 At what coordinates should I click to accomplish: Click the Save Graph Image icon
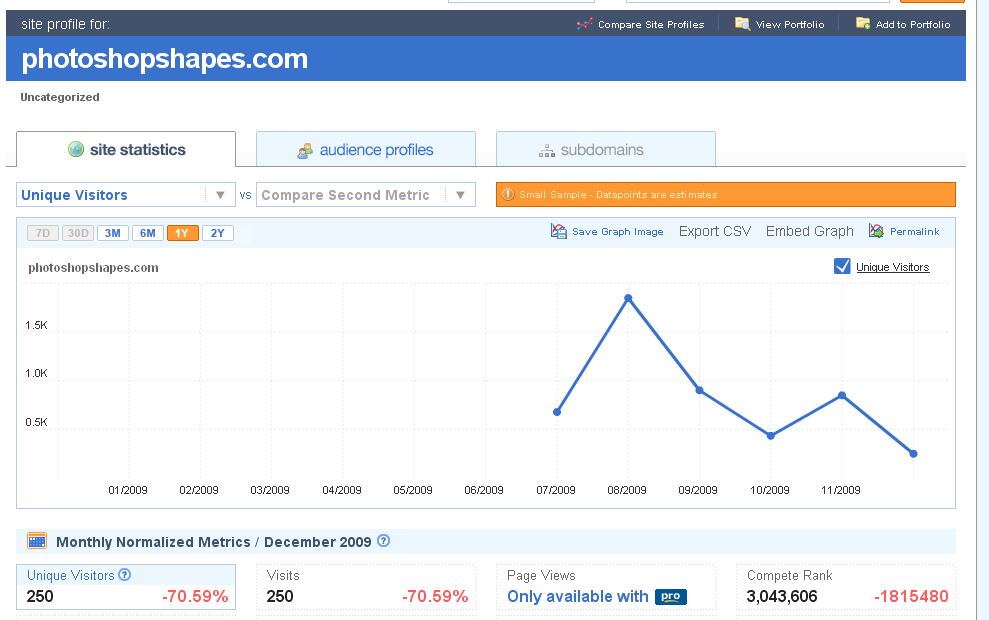pyautogui.click(x=558, y=231)
